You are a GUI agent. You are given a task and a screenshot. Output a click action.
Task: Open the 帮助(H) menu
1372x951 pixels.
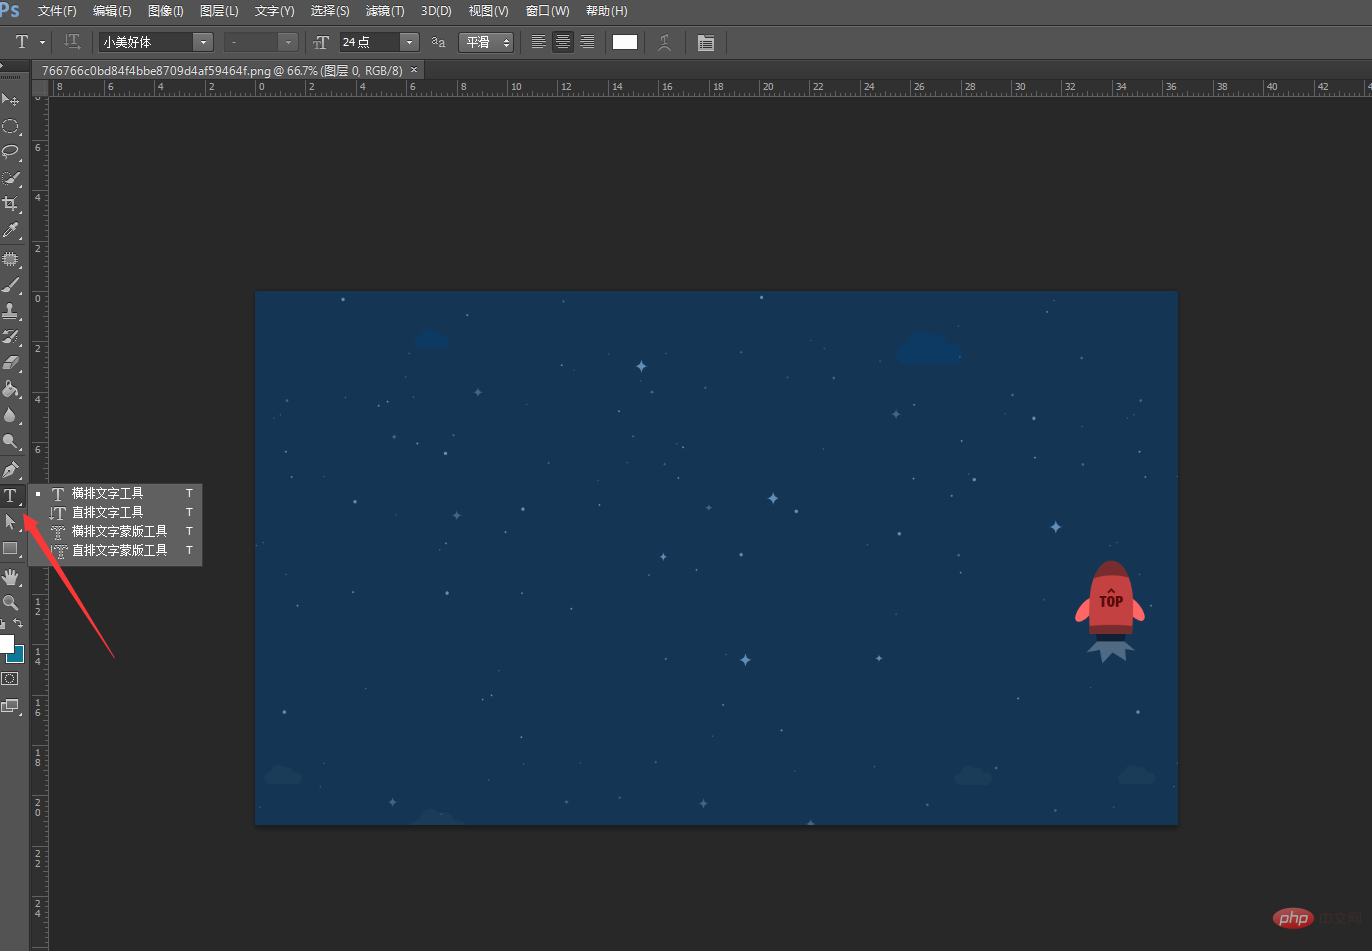606,11
